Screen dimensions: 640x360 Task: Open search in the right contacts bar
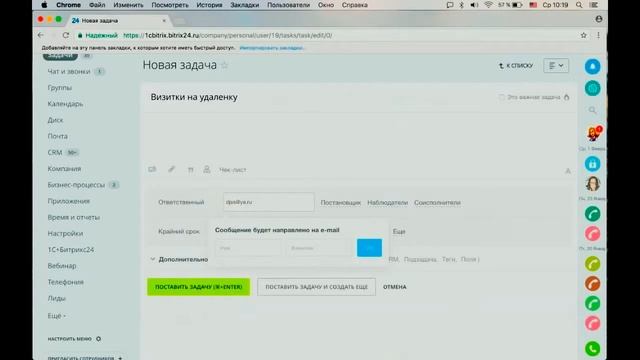592,110
